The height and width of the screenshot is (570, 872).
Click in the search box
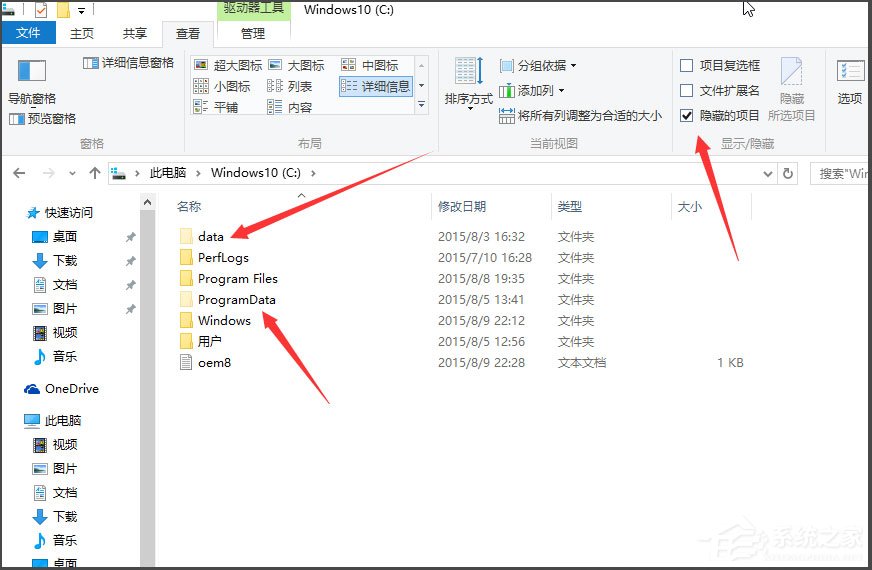click(x=841, y=174)
